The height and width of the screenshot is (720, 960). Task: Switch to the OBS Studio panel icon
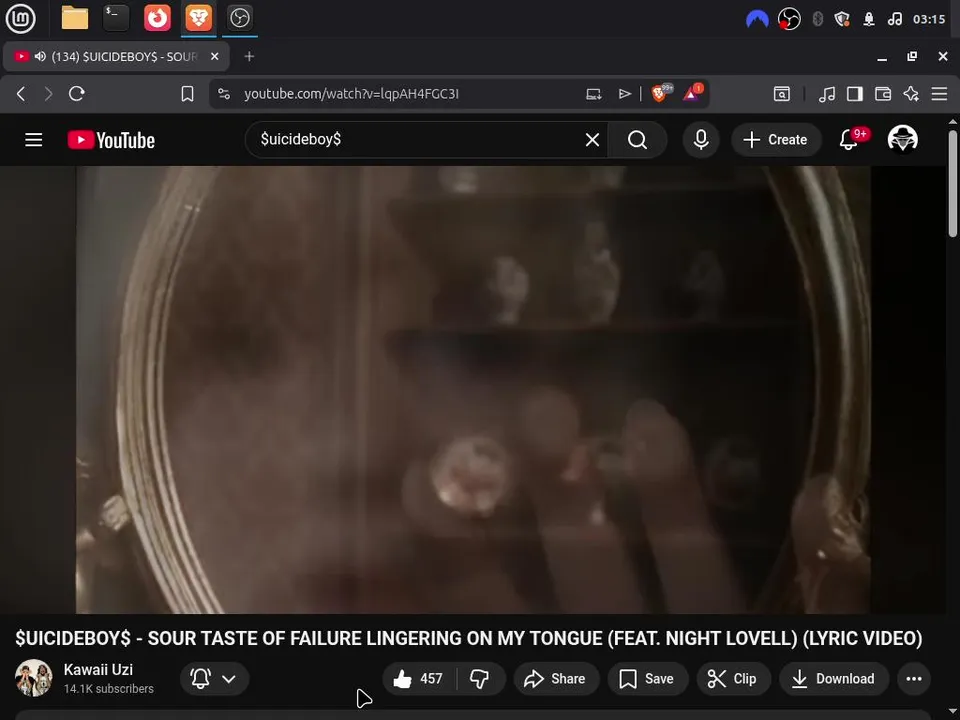[x=239, y=18]
